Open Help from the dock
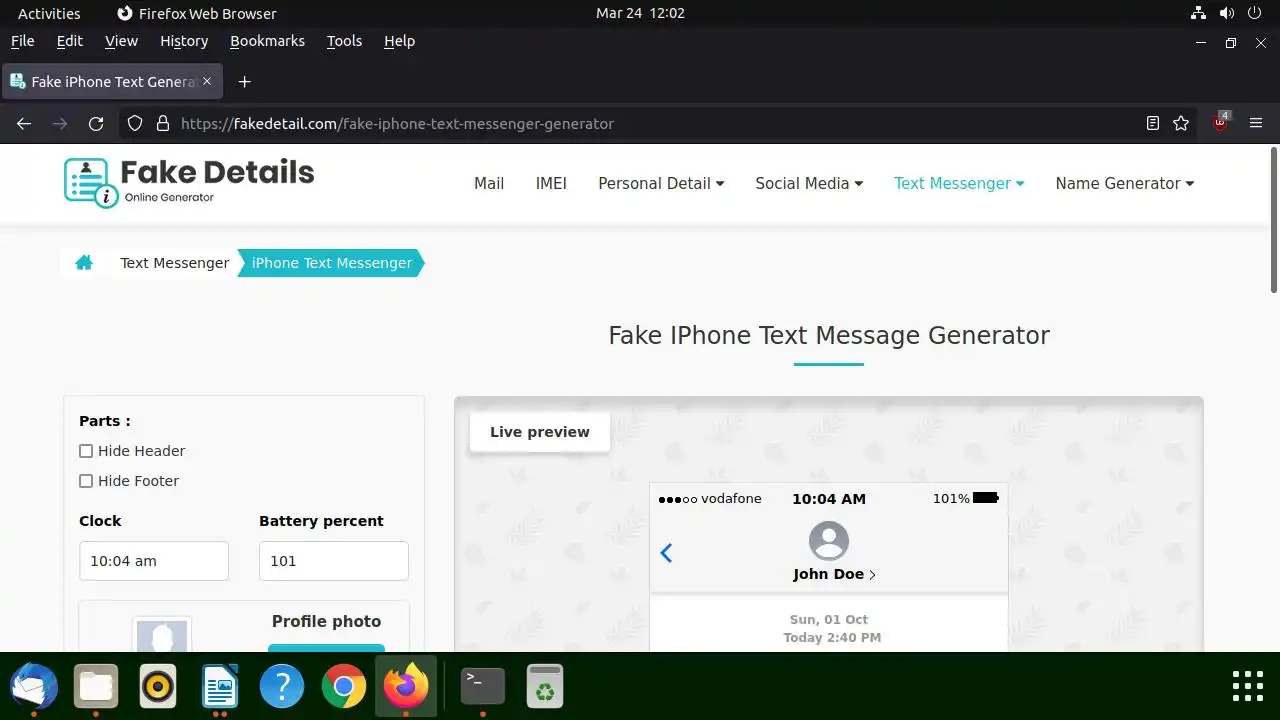This screenshot has height=720, width=1280. [282, 687]
